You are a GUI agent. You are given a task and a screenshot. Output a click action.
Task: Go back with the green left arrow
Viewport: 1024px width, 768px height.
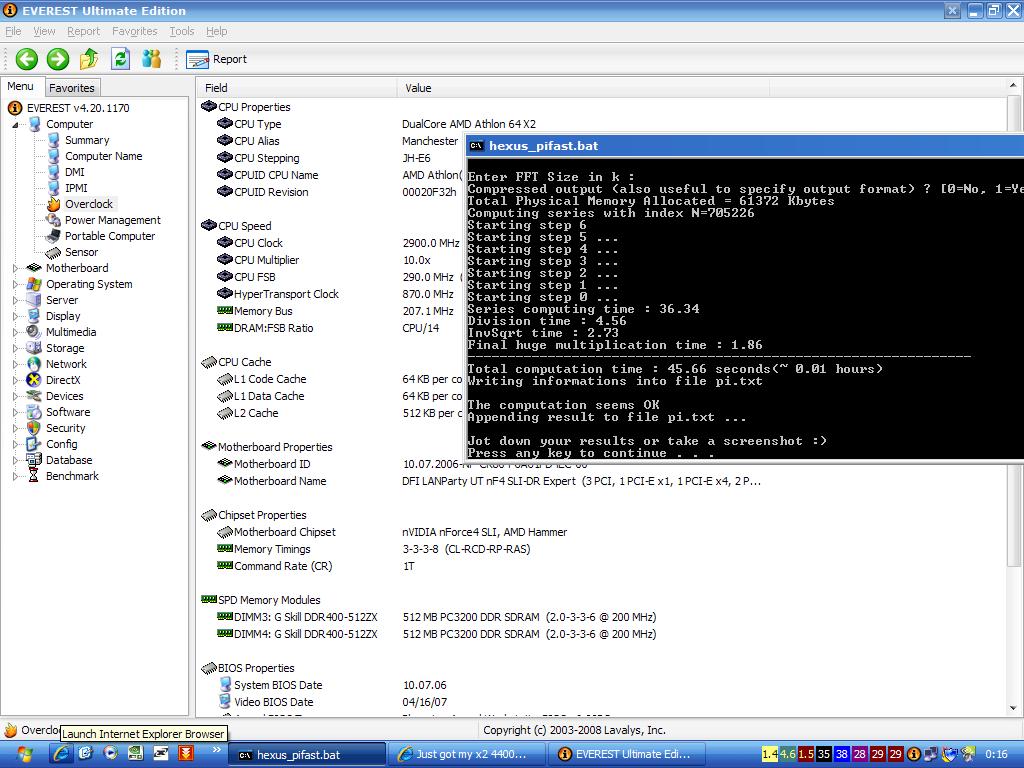[x=27, y=59]
